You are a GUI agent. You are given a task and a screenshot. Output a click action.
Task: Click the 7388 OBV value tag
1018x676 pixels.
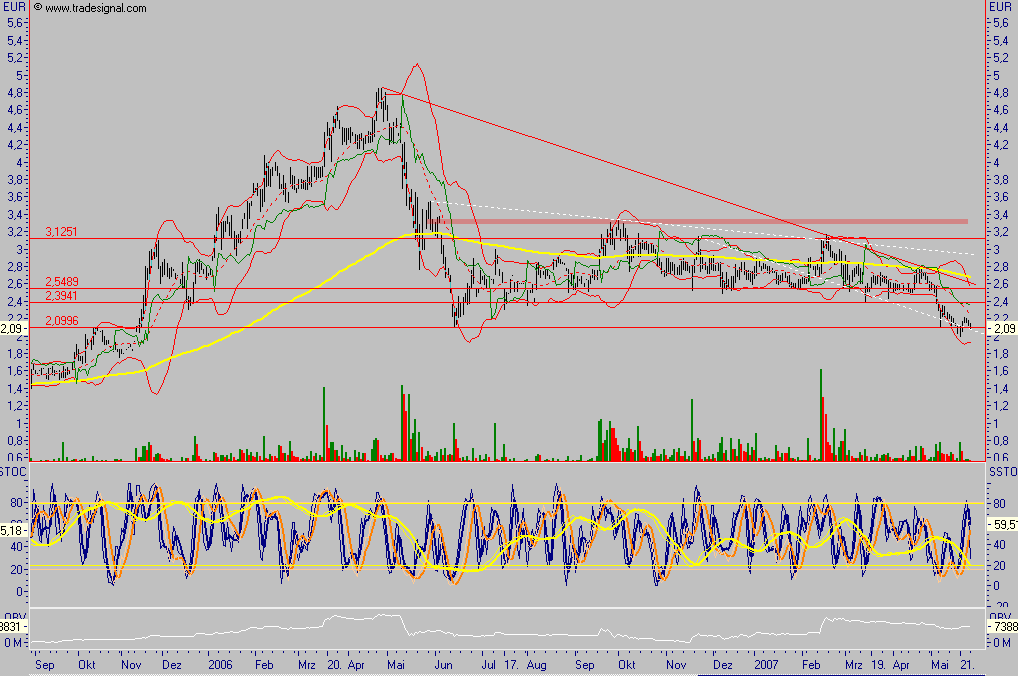1002,627
